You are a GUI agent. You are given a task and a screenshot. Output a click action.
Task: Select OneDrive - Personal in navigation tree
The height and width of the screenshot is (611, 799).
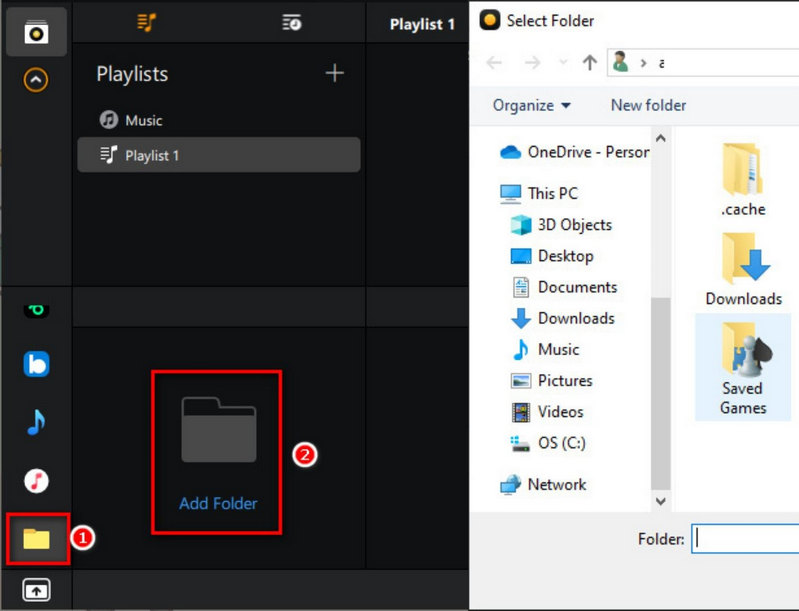pos(574,152)
